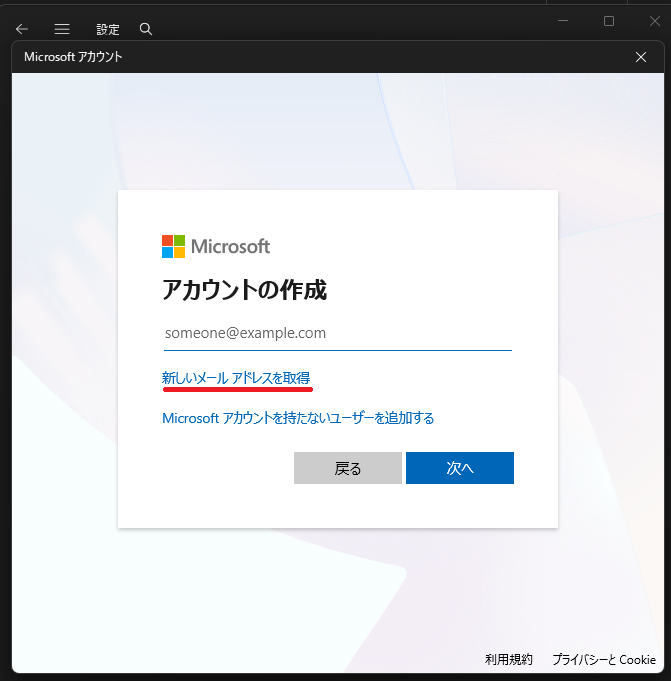Click the 戻る button

pyautogui.click(x=347, y=468)
